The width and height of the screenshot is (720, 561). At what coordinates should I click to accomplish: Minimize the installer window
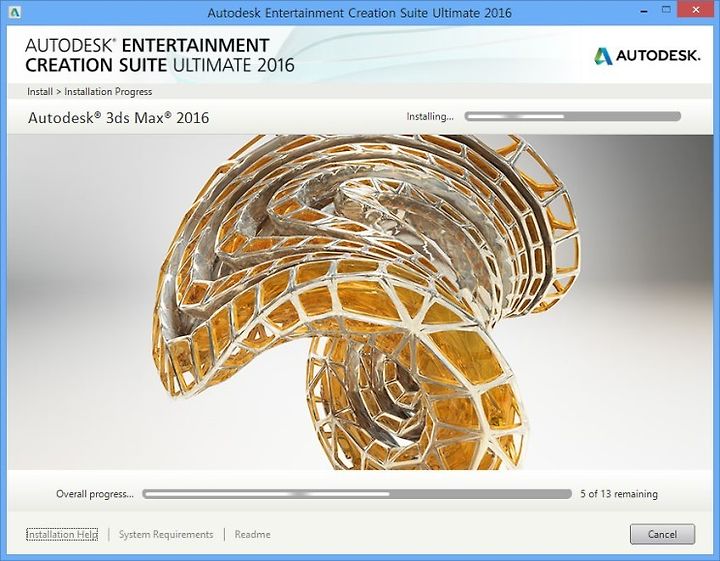(644, 11)
